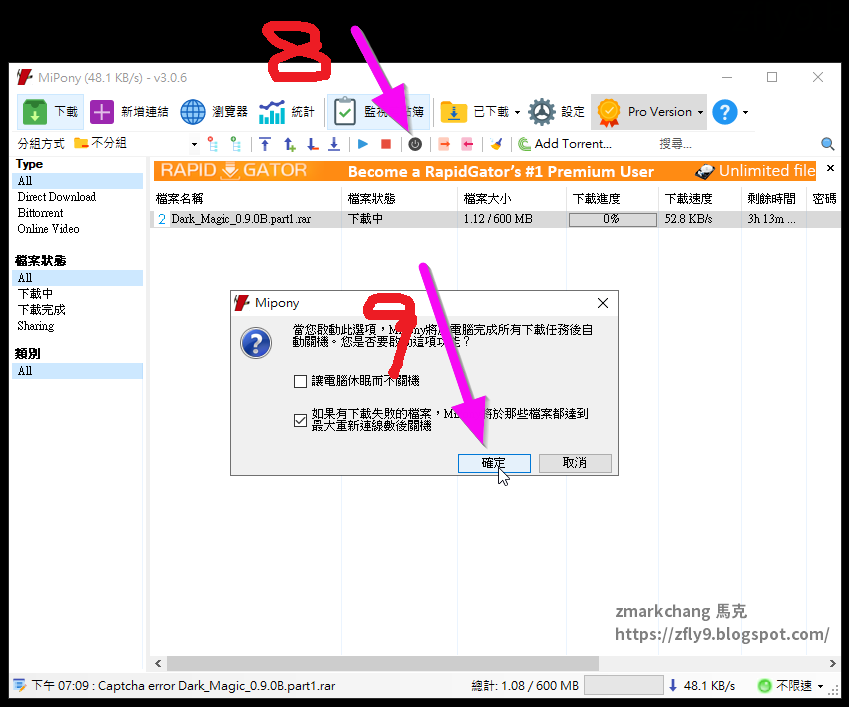Click the 48.1 KB/s speed indicator
The image size is (849, 707).
pyautogui.click(x=702, y=686)
